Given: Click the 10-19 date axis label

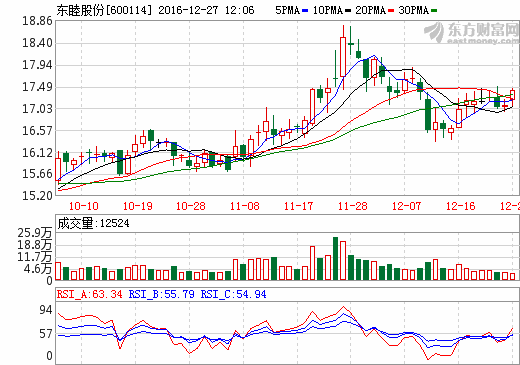Looking at the screenshot, I should tap(138, 206).
